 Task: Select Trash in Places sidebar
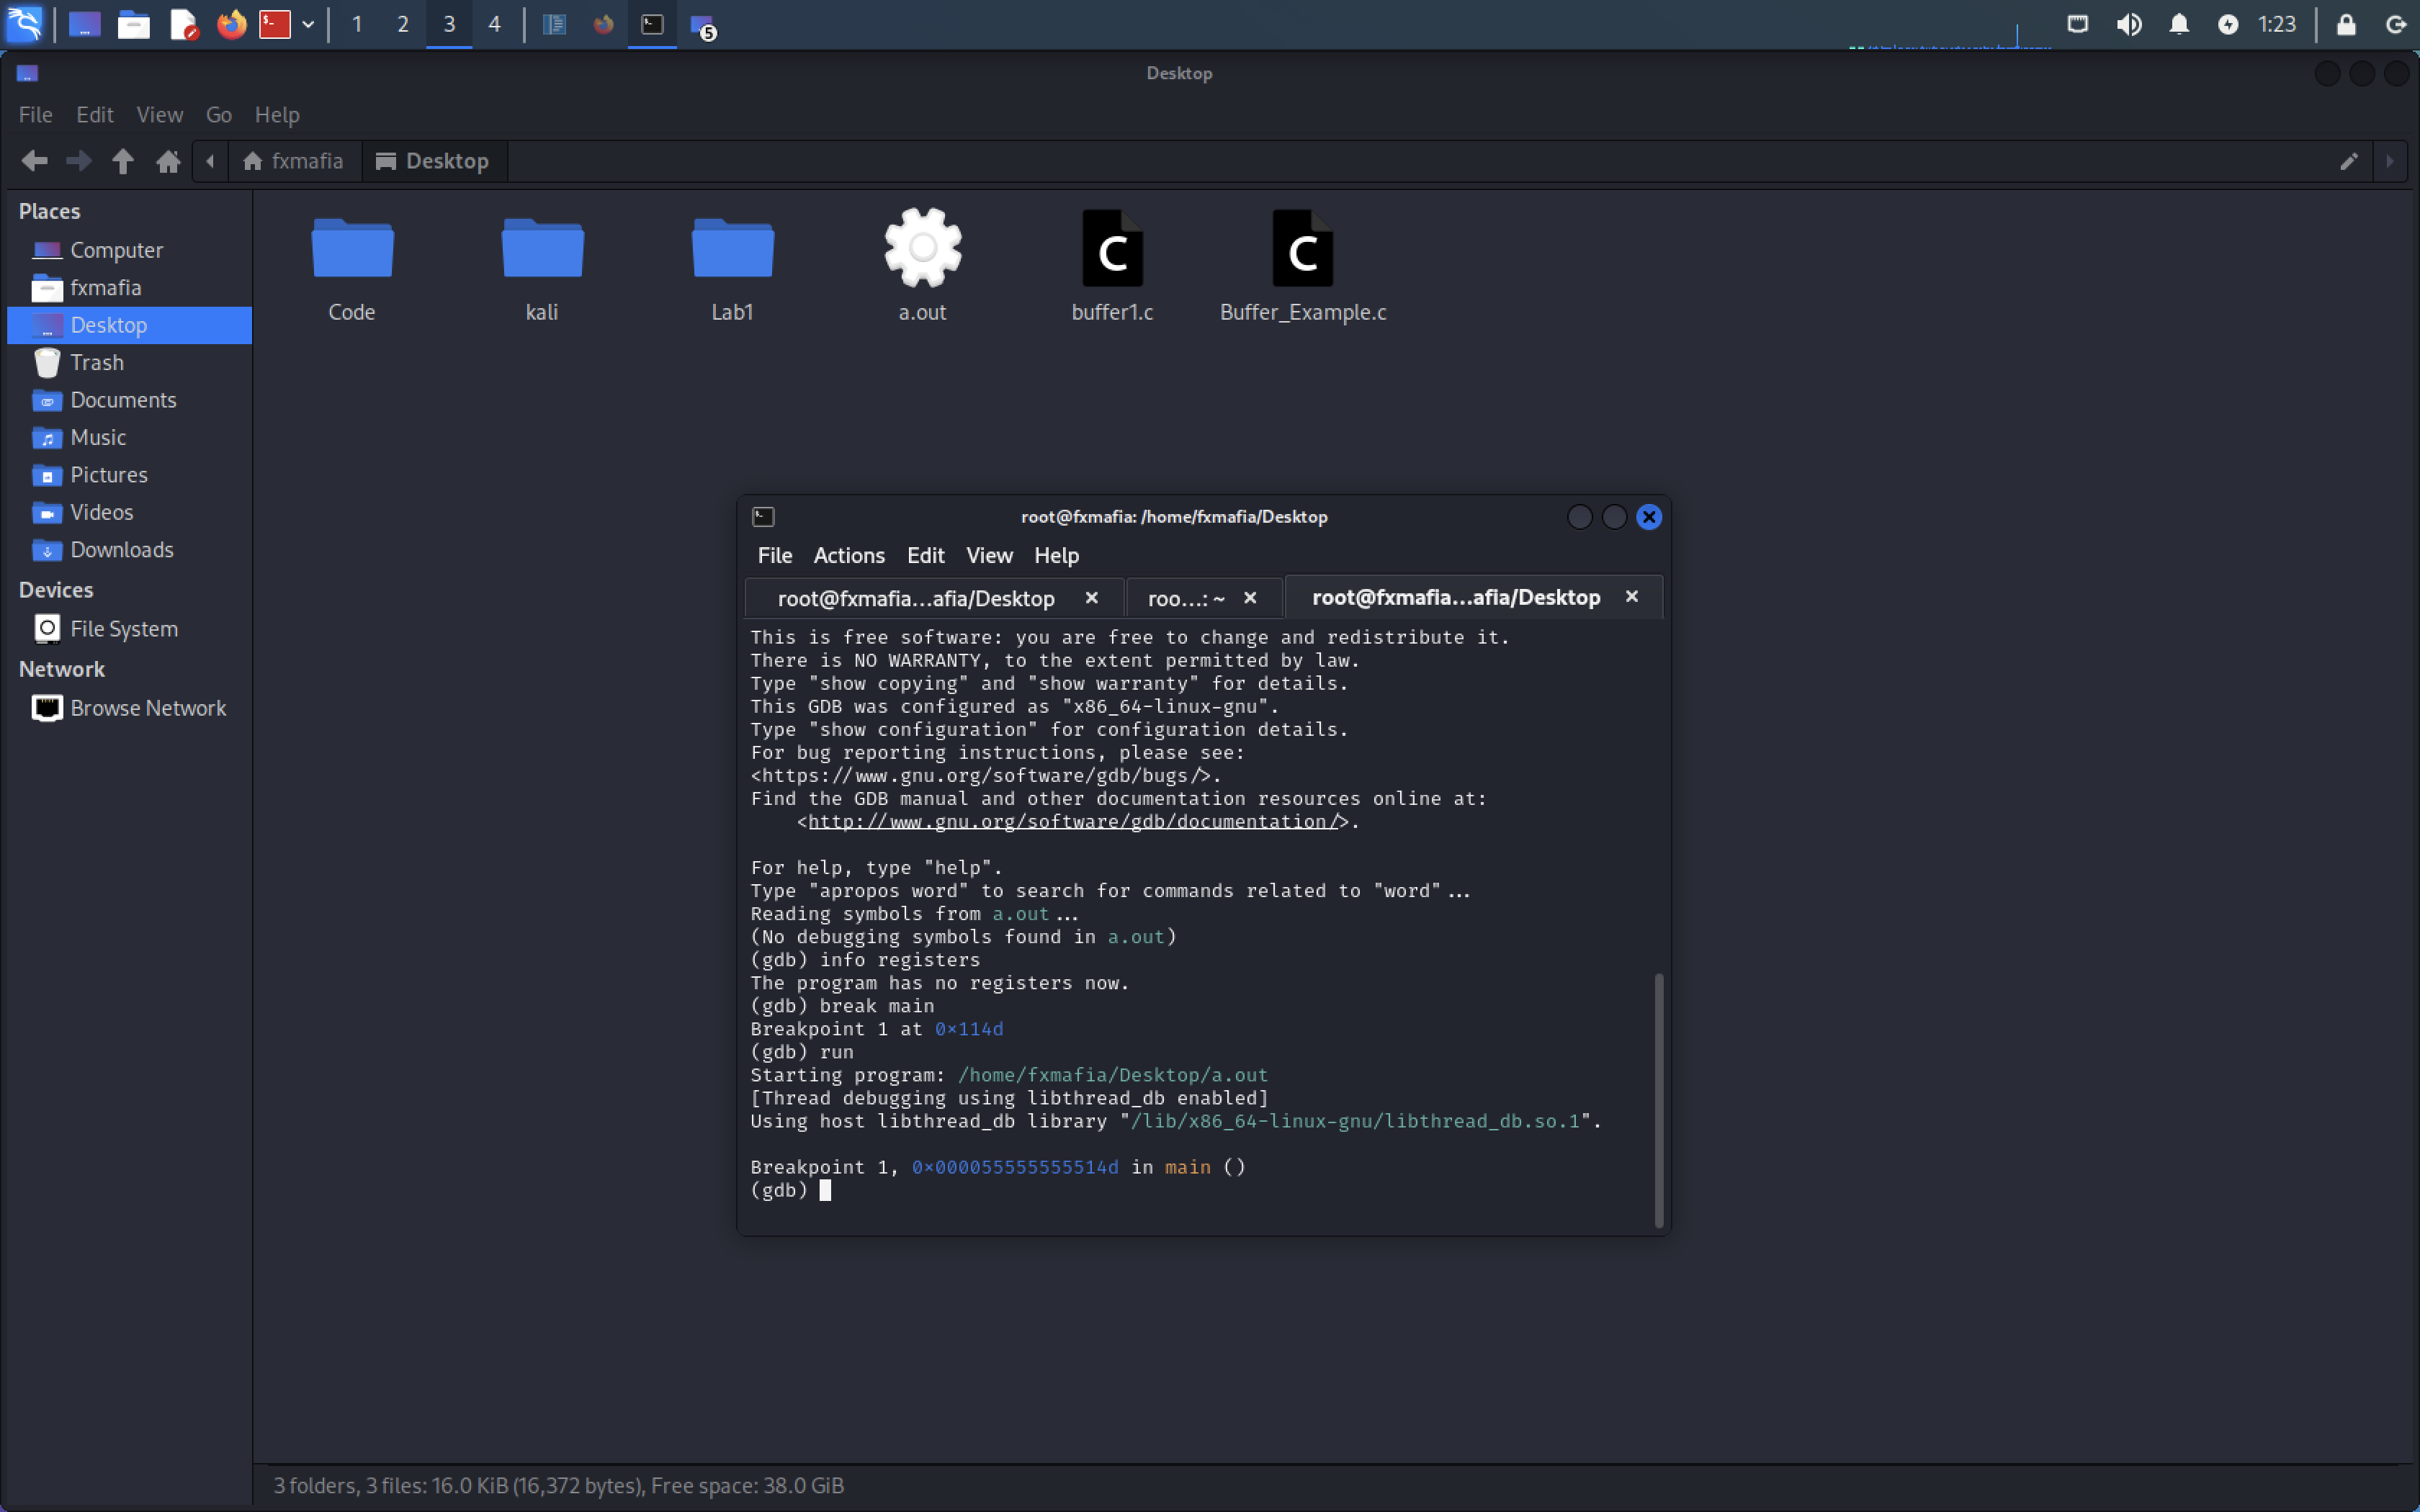(128, 362)
